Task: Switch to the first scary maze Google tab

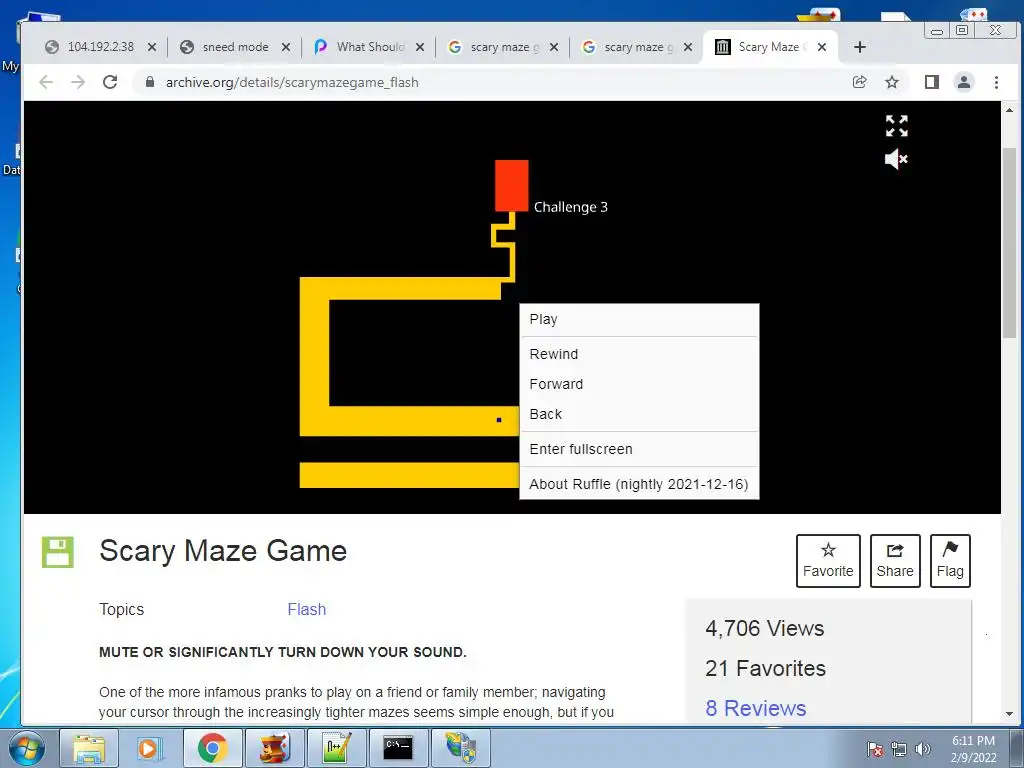Action: click(x=504, y=47)
